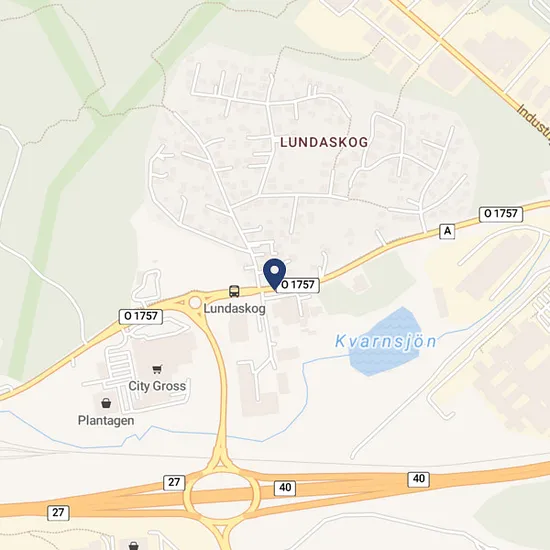Select the shopping basket icon at bottom edge

133,546
